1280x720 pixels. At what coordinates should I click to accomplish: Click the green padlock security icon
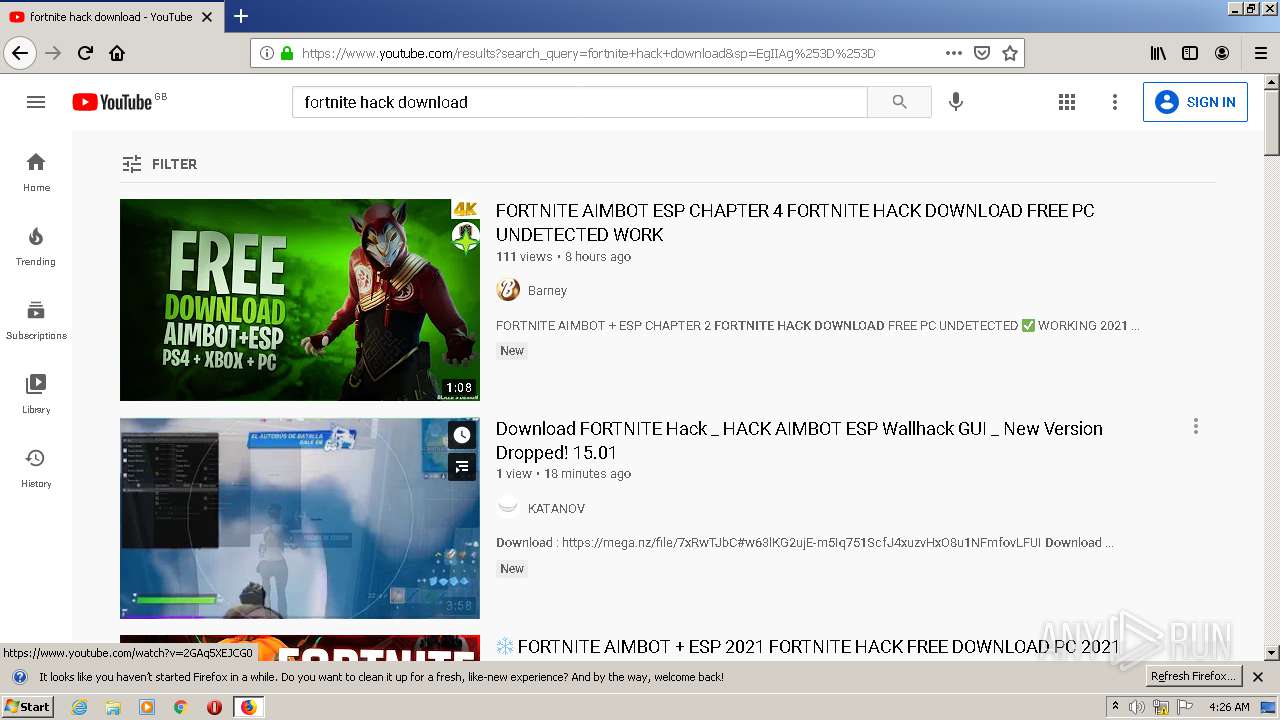(287, 53)
